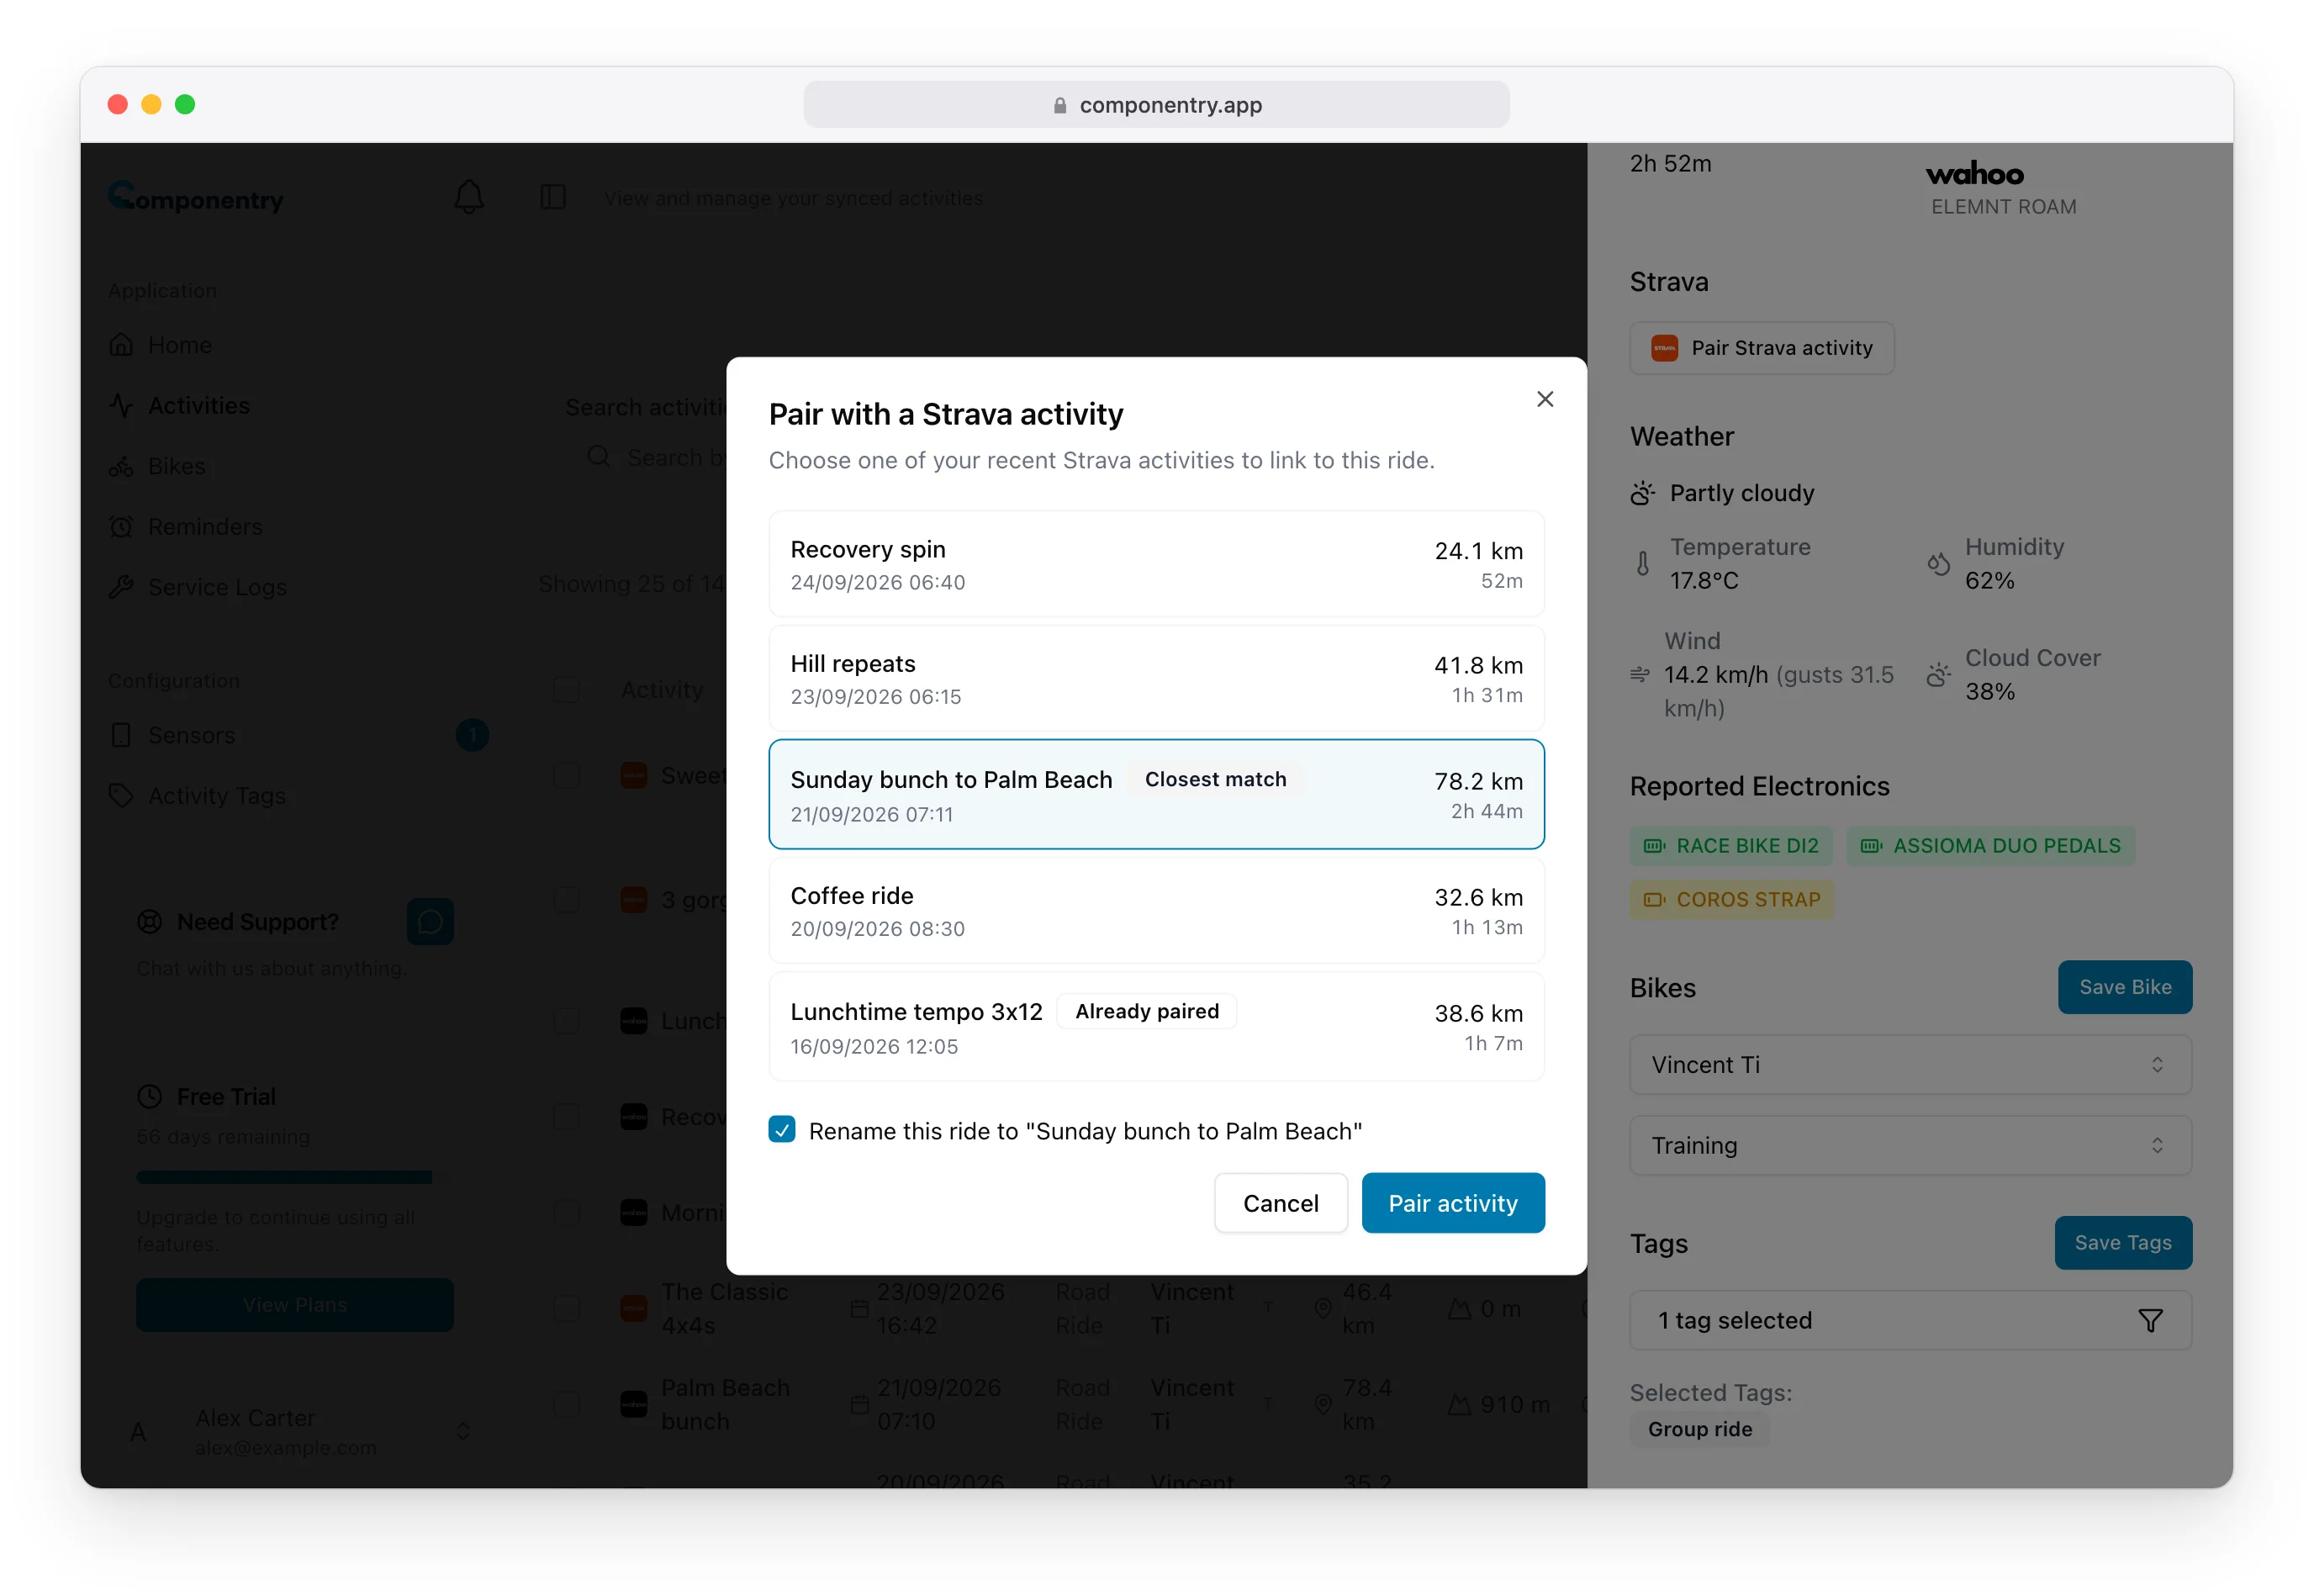Select the Recovery spin Strava activity
The width and height of the screenshot is (2314, 1596).
coord(1156,564)
